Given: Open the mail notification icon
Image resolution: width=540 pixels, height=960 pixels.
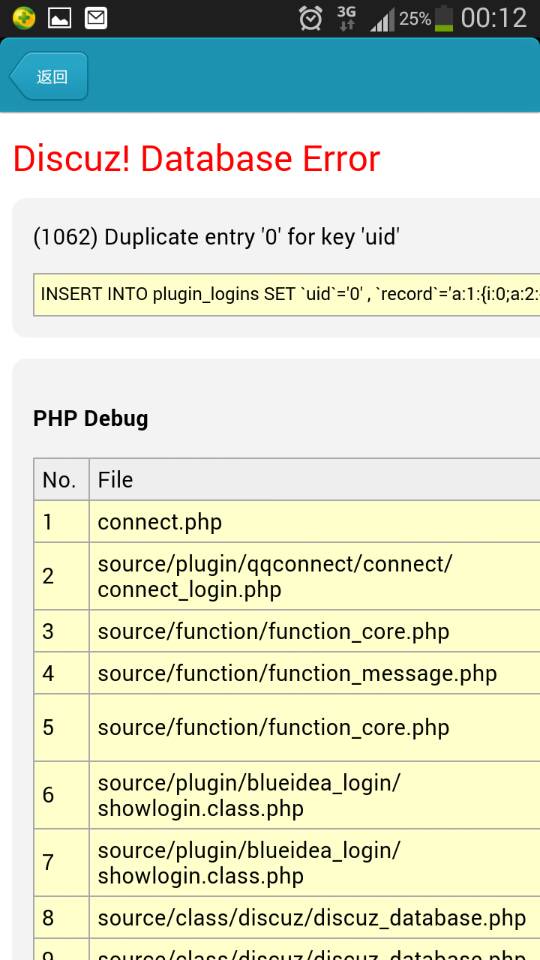Looking at the screenshot, I should tap(96, 18).
